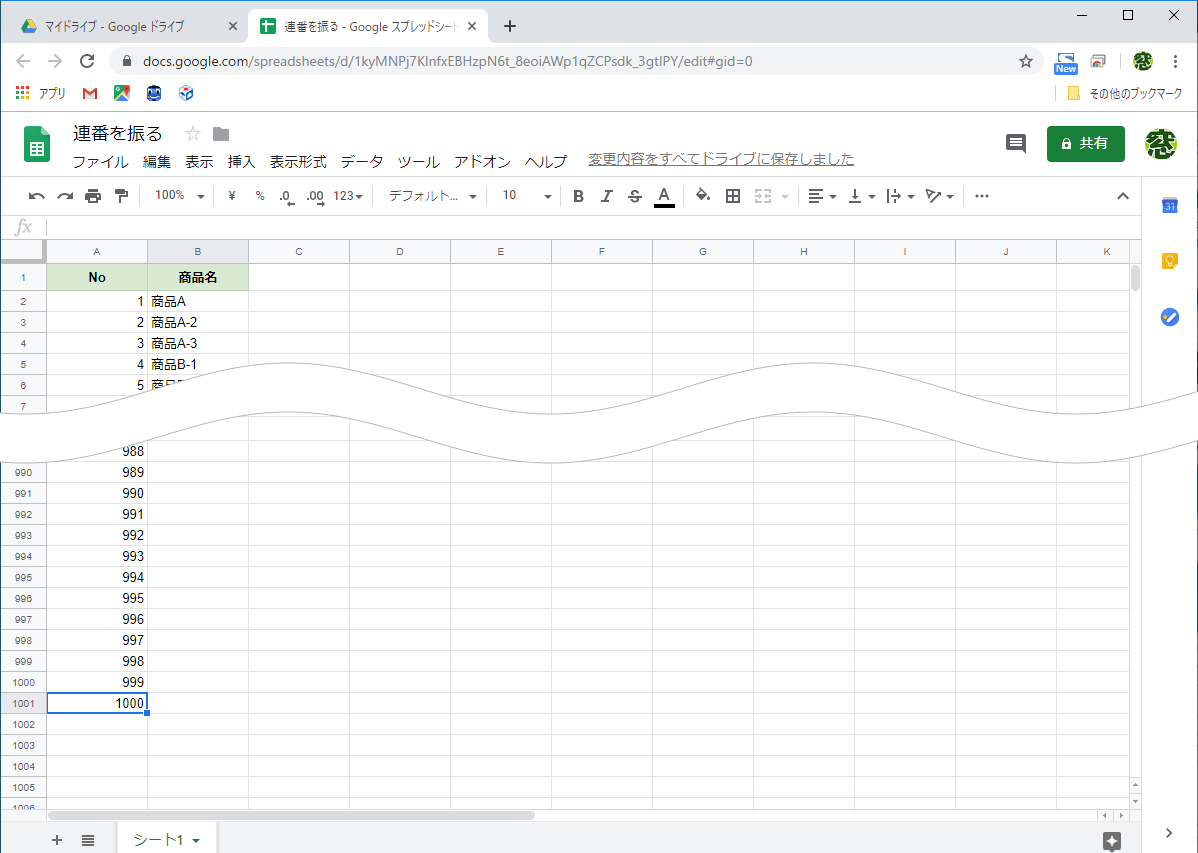Open Gmail bookmark icon
Screen dimensions: 1198x853
(89, 93)
